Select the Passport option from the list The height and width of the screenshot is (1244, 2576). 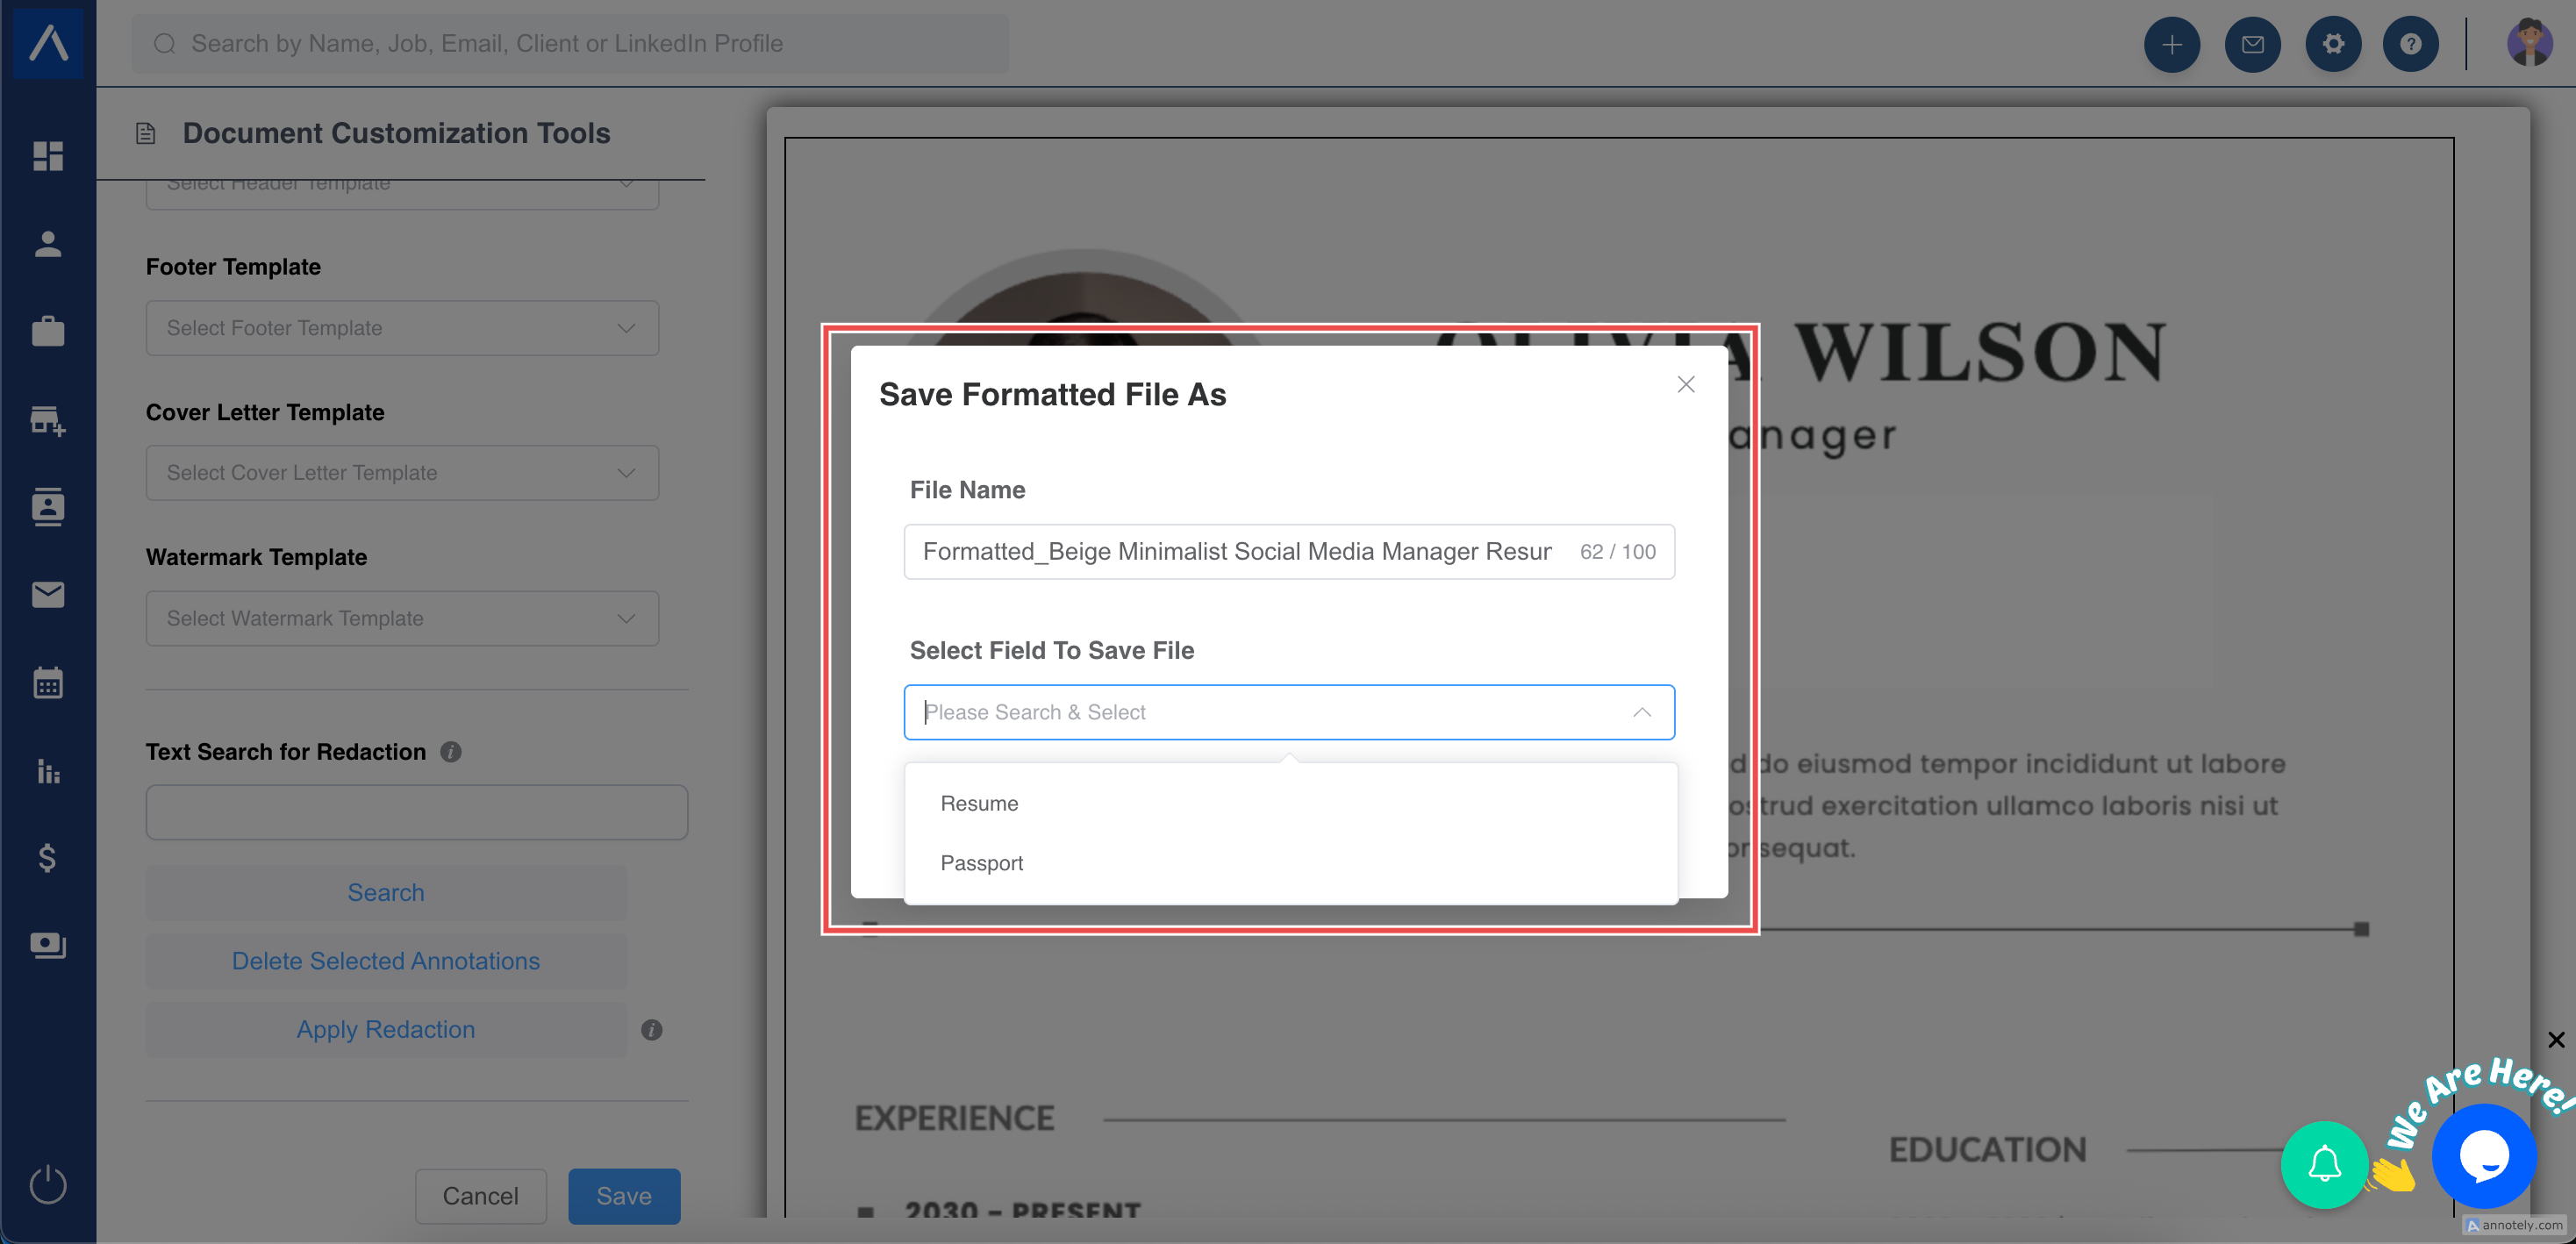(981, 863)
